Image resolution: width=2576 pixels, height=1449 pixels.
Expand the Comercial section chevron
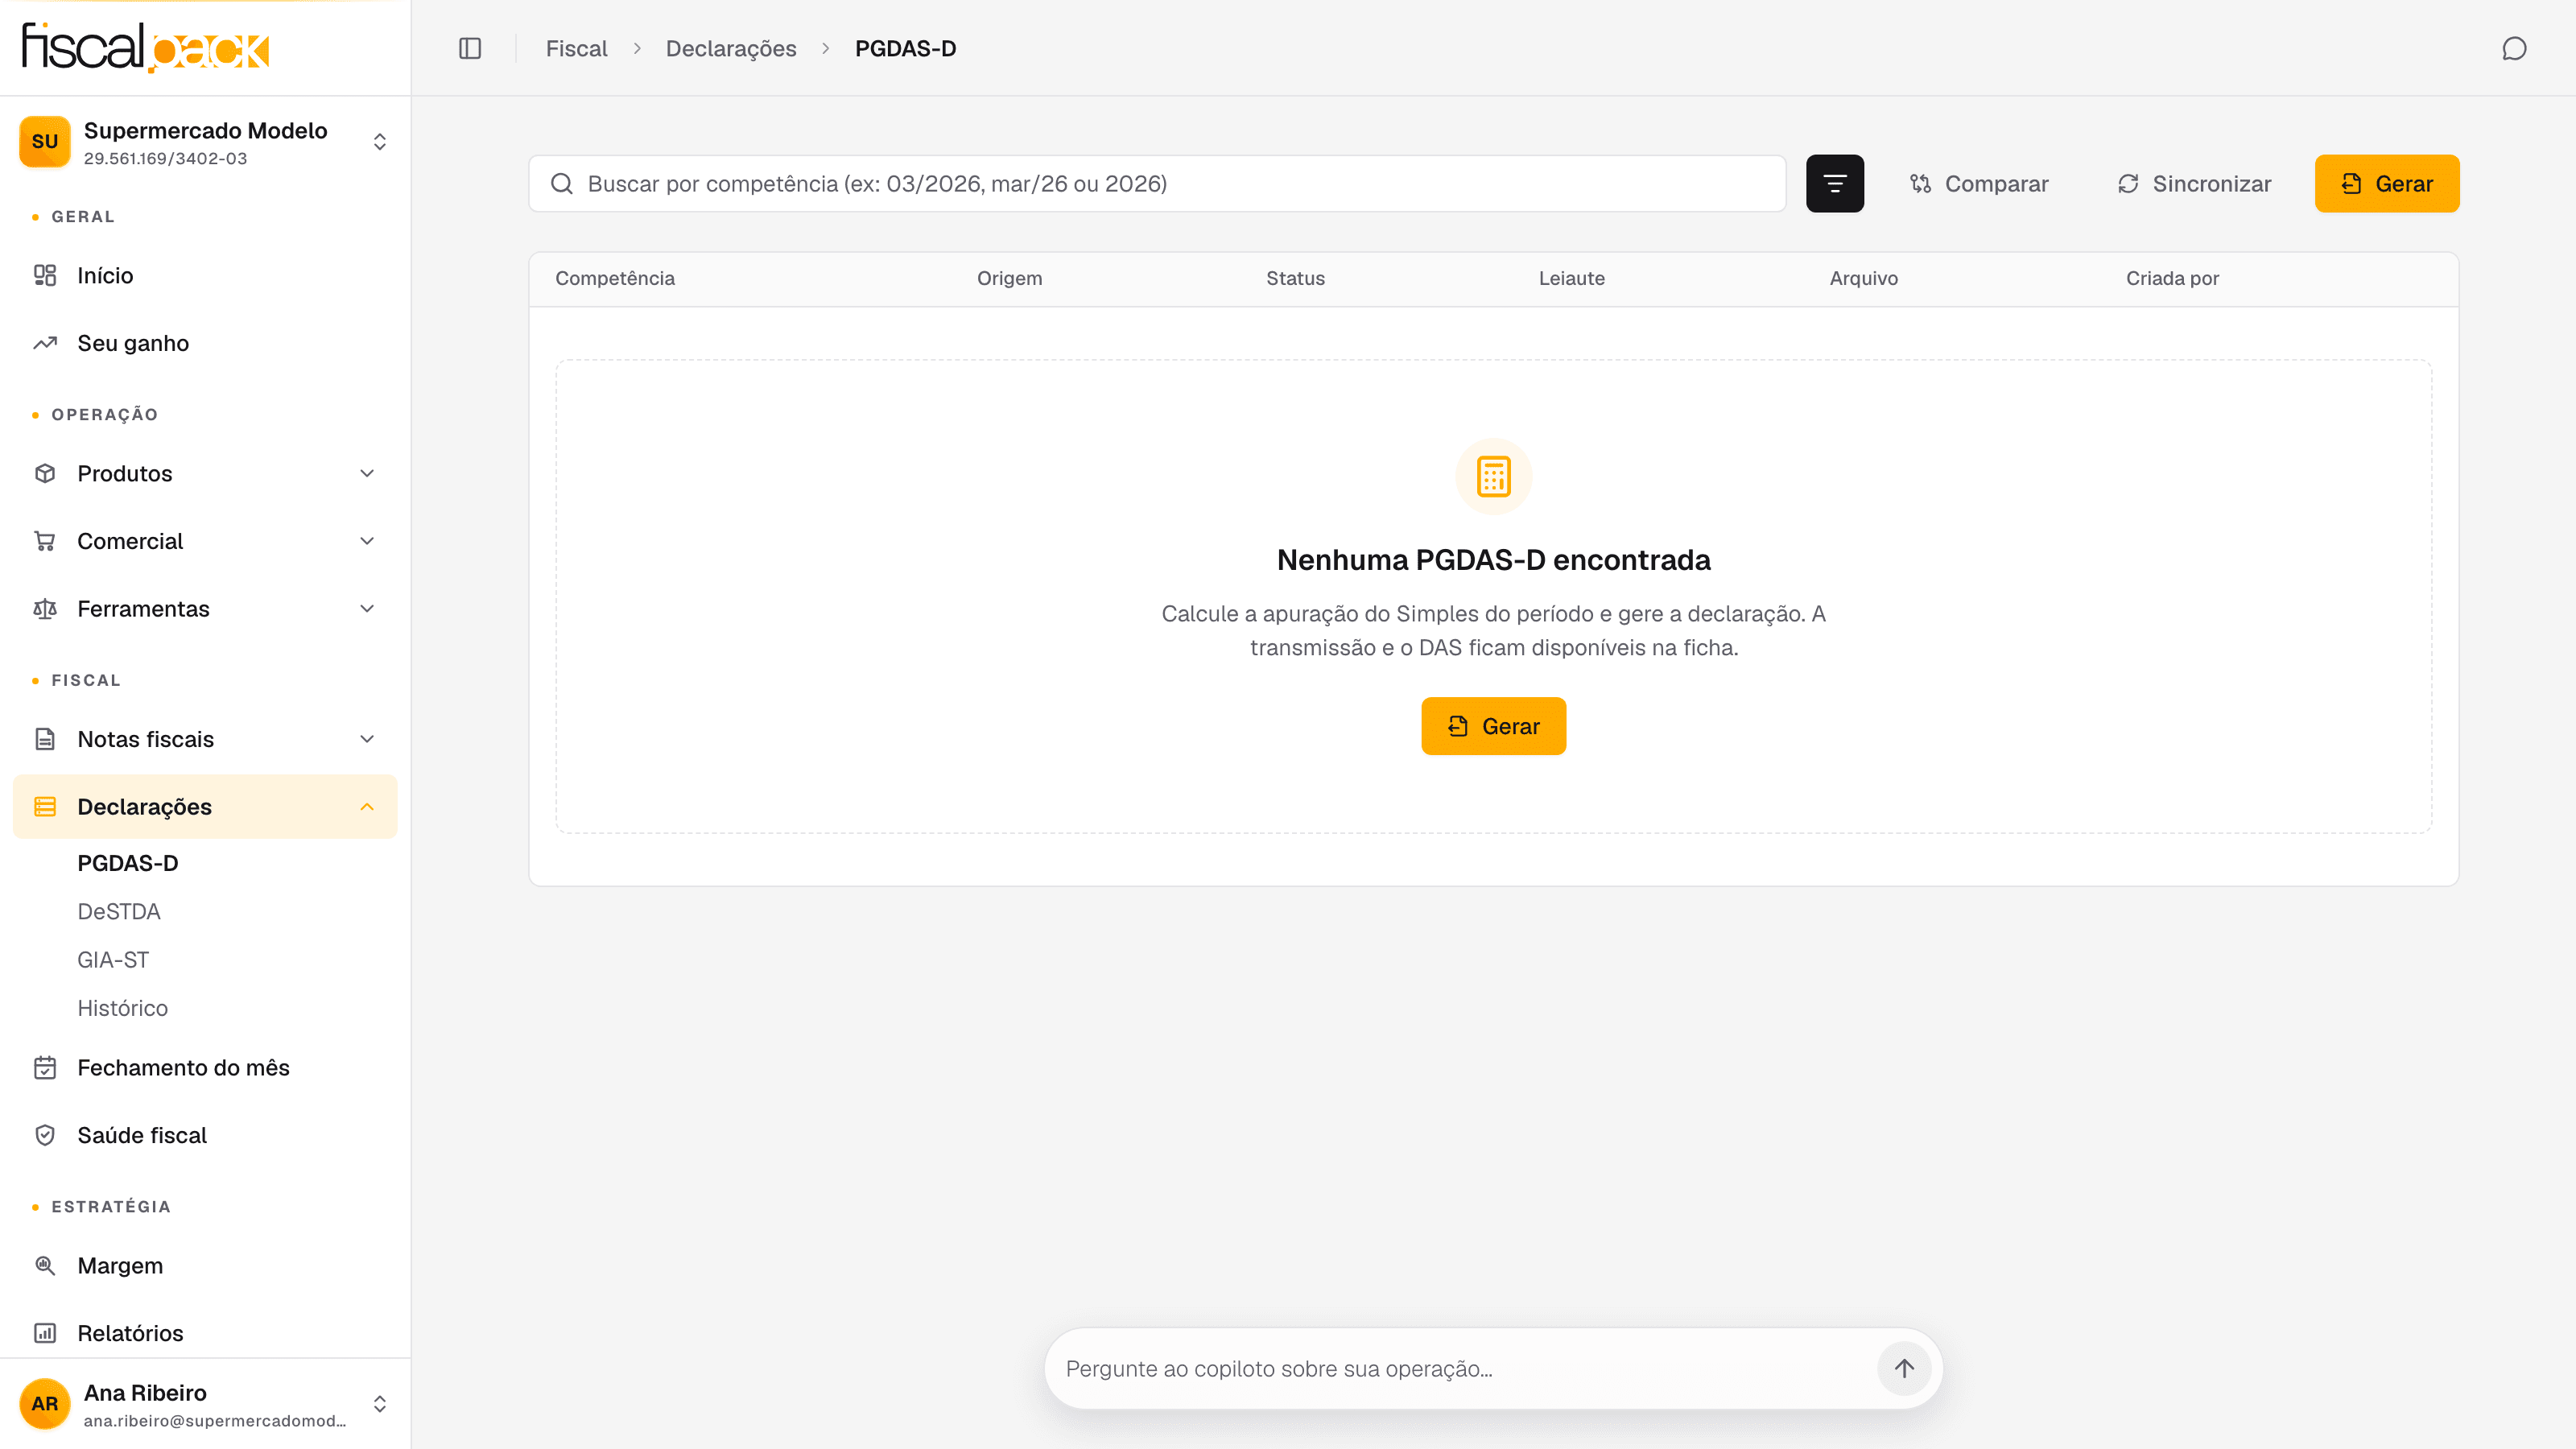pos(367,541)
